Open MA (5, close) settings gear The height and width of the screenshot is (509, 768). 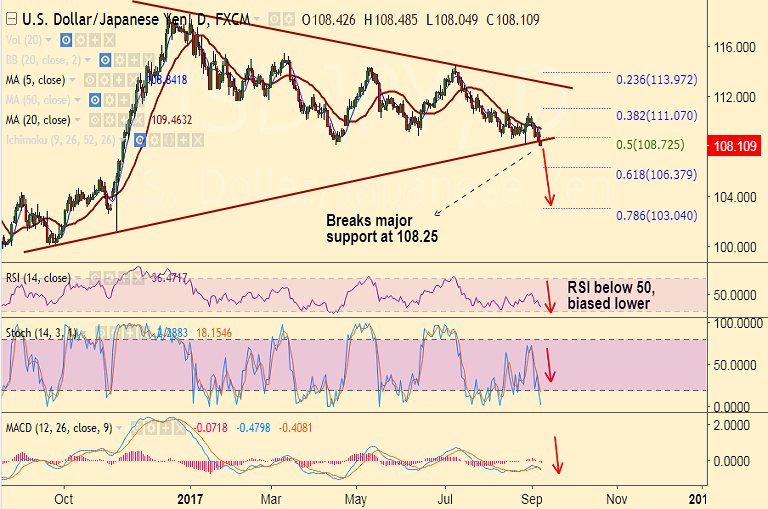point(104,80)
